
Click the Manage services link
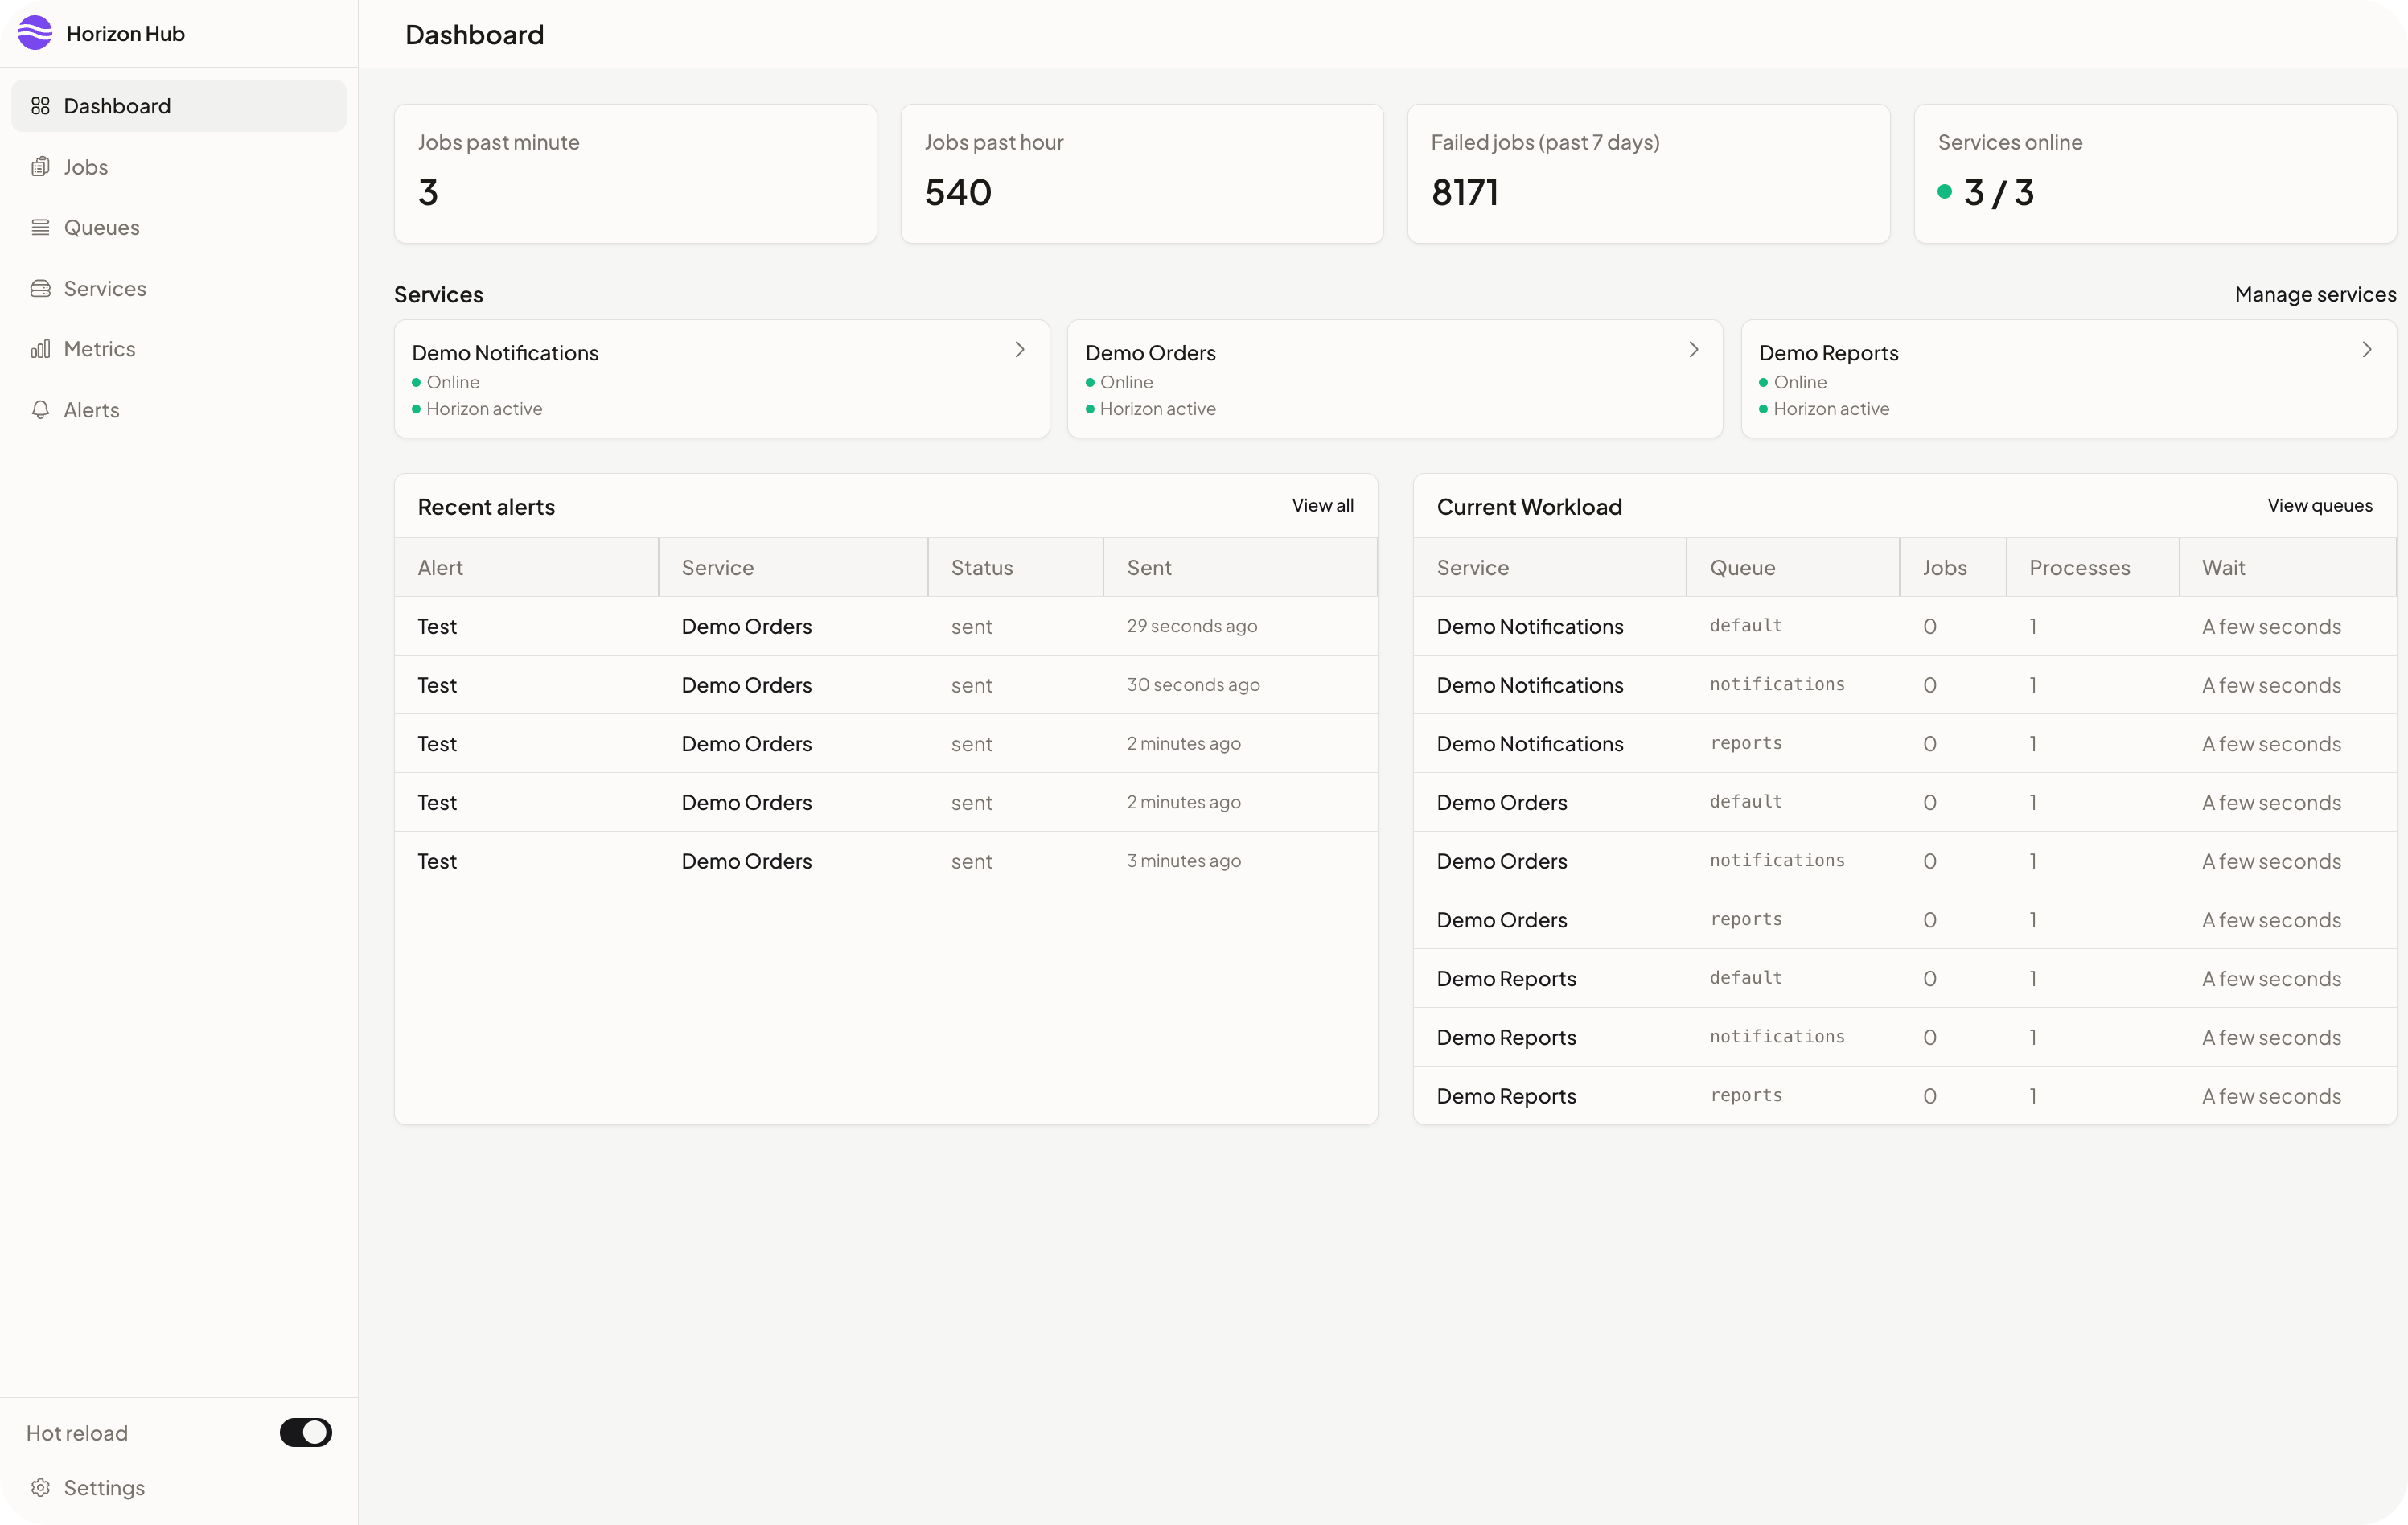coord(2315,294)
